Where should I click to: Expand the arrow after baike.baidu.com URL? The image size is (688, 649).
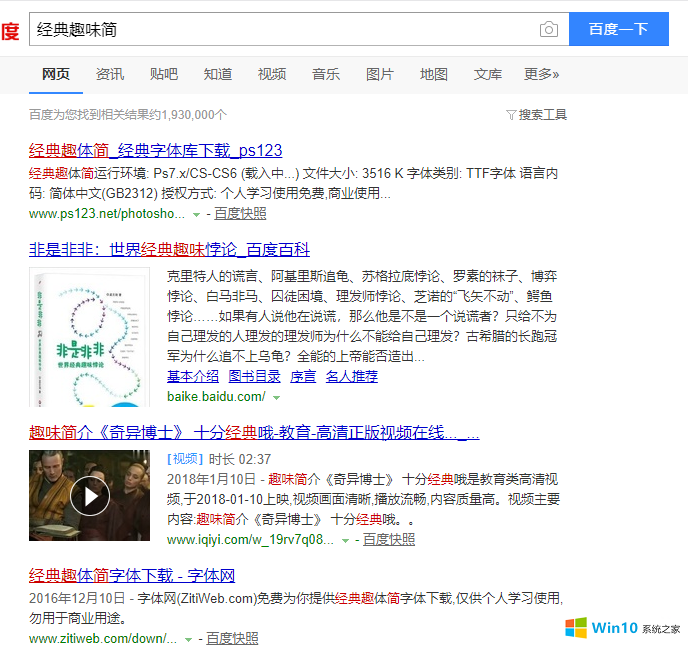tap(276, 398)
